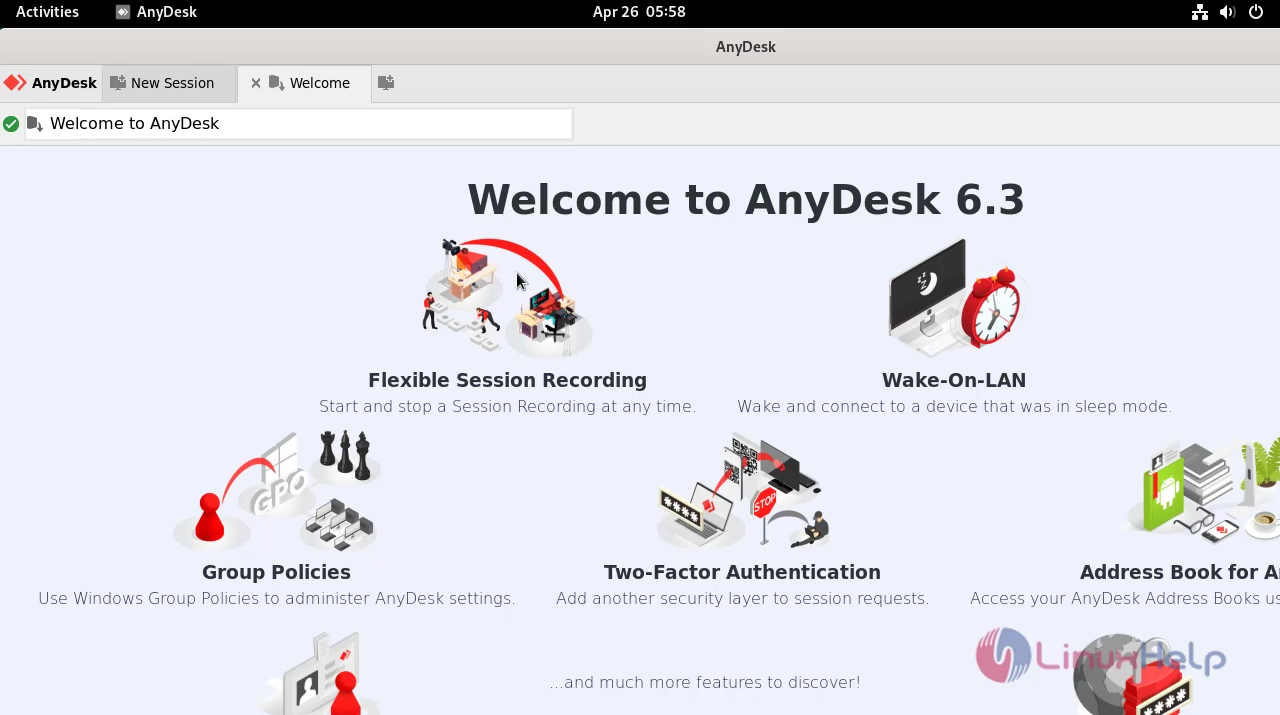Viewport: 1280px width, 715px height.
Task: Add a new session tab with the plus-monitor icon
Action: pos(386,83)
